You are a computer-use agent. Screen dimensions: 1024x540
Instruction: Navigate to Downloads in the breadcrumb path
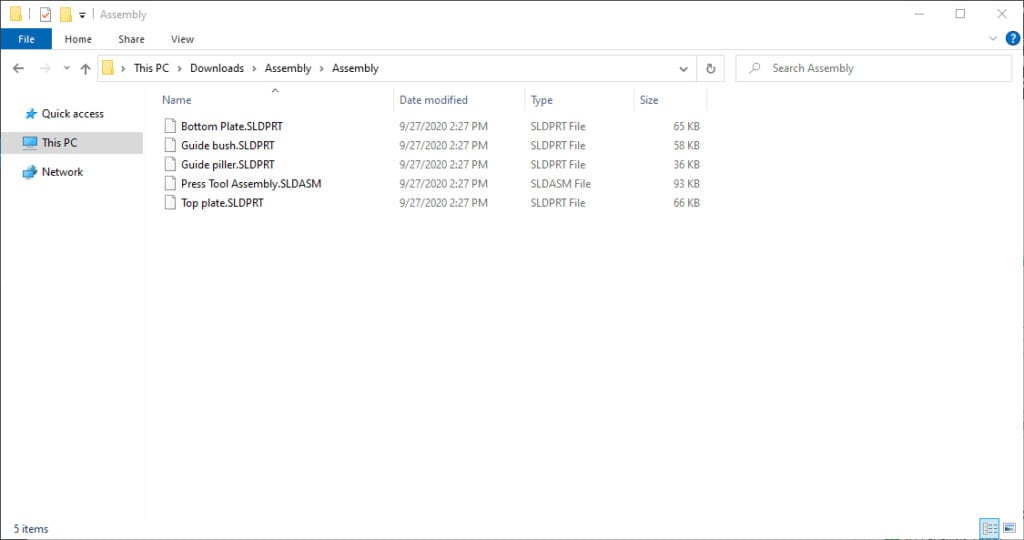pos(216,68)
